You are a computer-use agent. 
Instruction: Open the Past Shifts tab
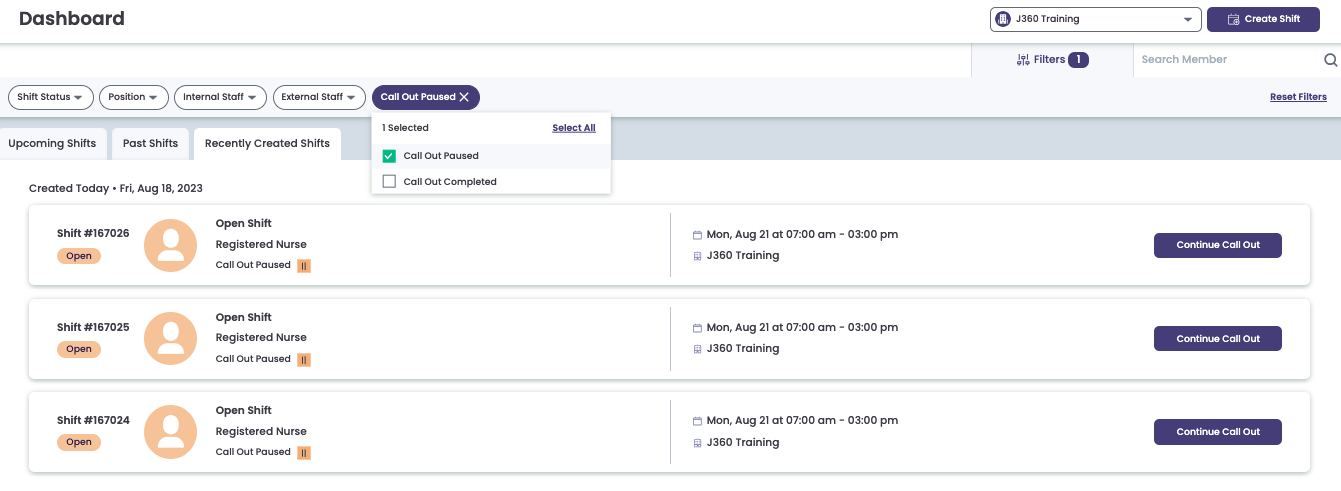point(150,144)
